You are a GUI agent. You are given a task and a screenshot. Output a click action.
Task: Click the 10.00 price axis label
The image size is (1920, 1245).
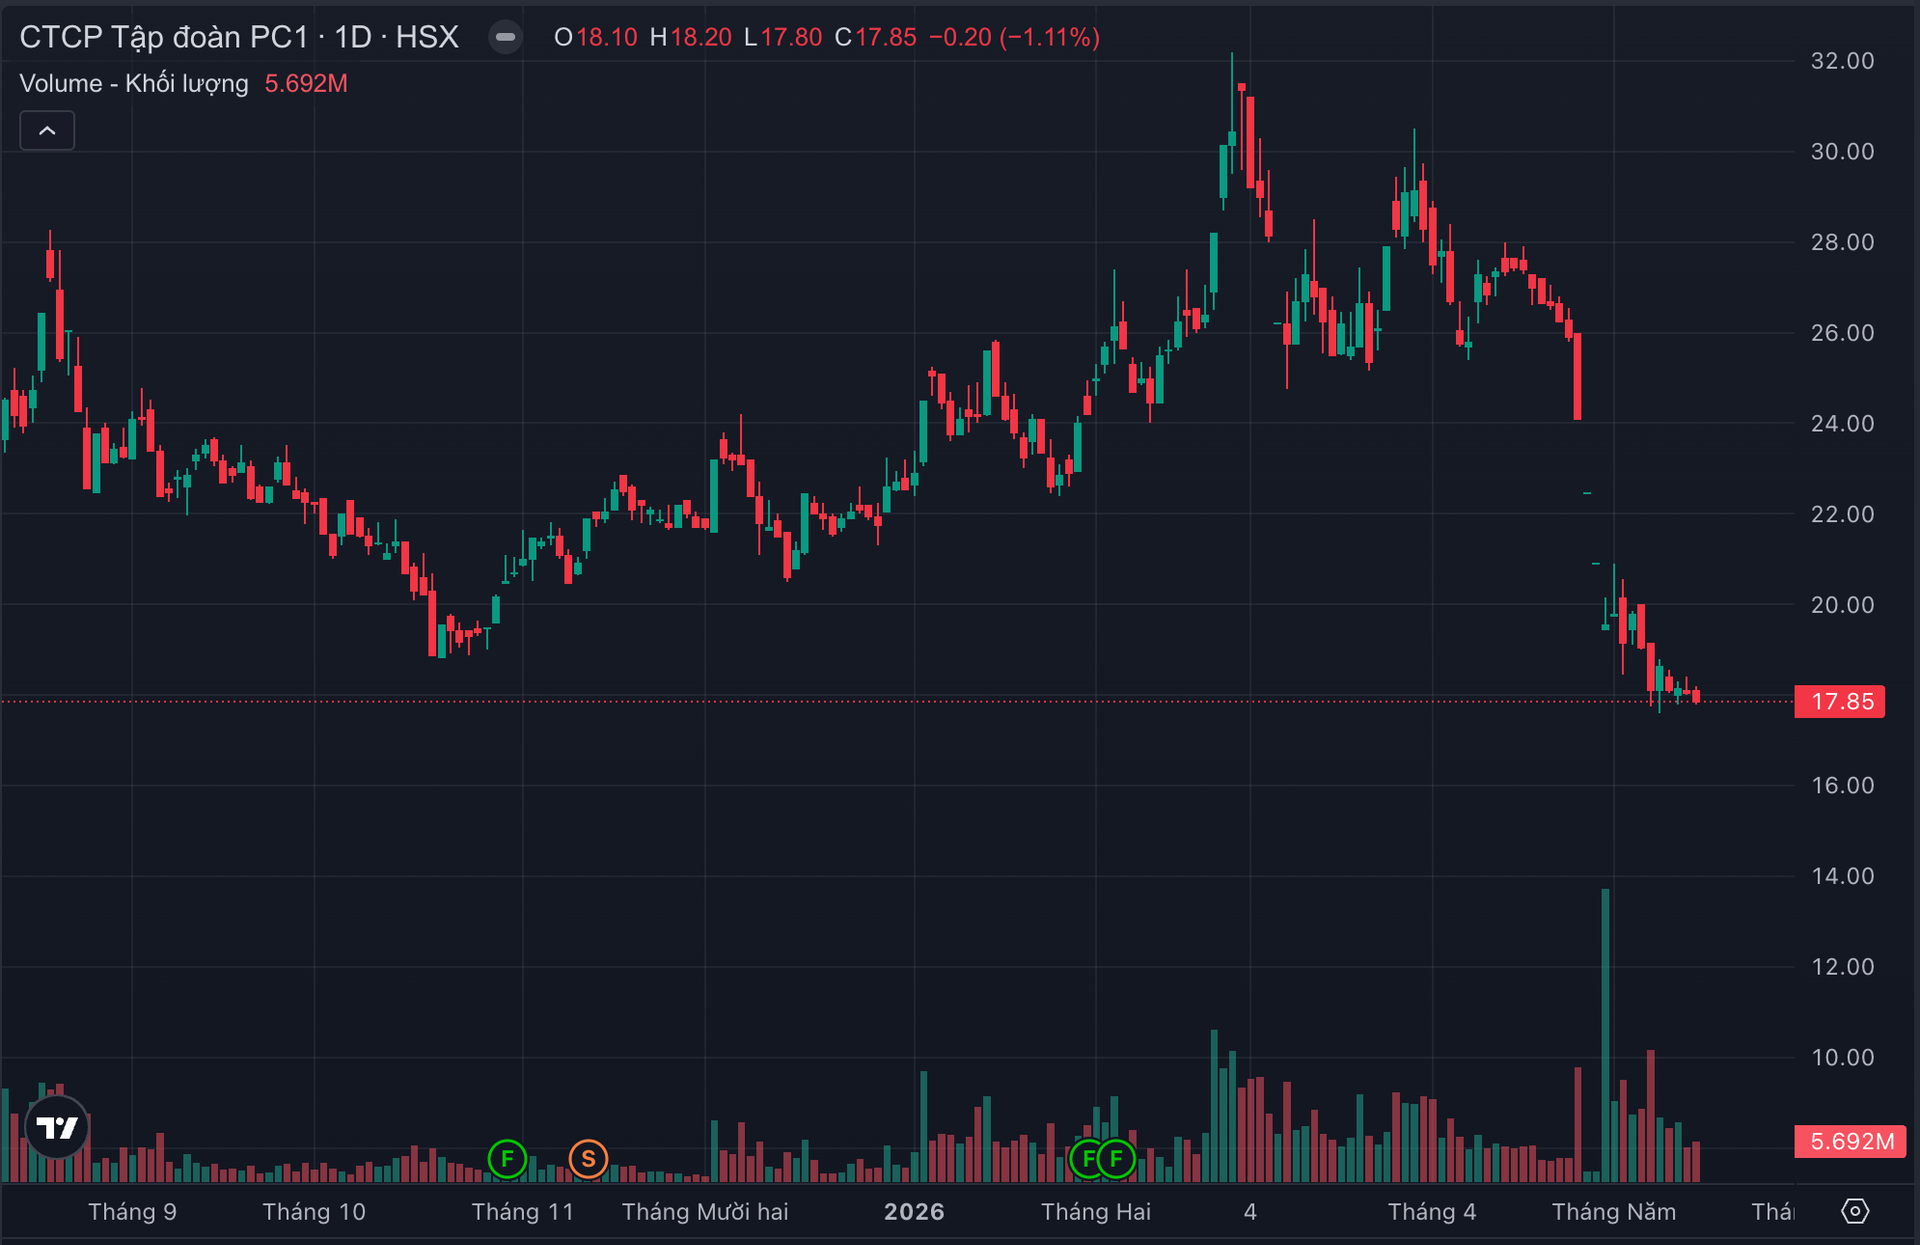1842,1057
